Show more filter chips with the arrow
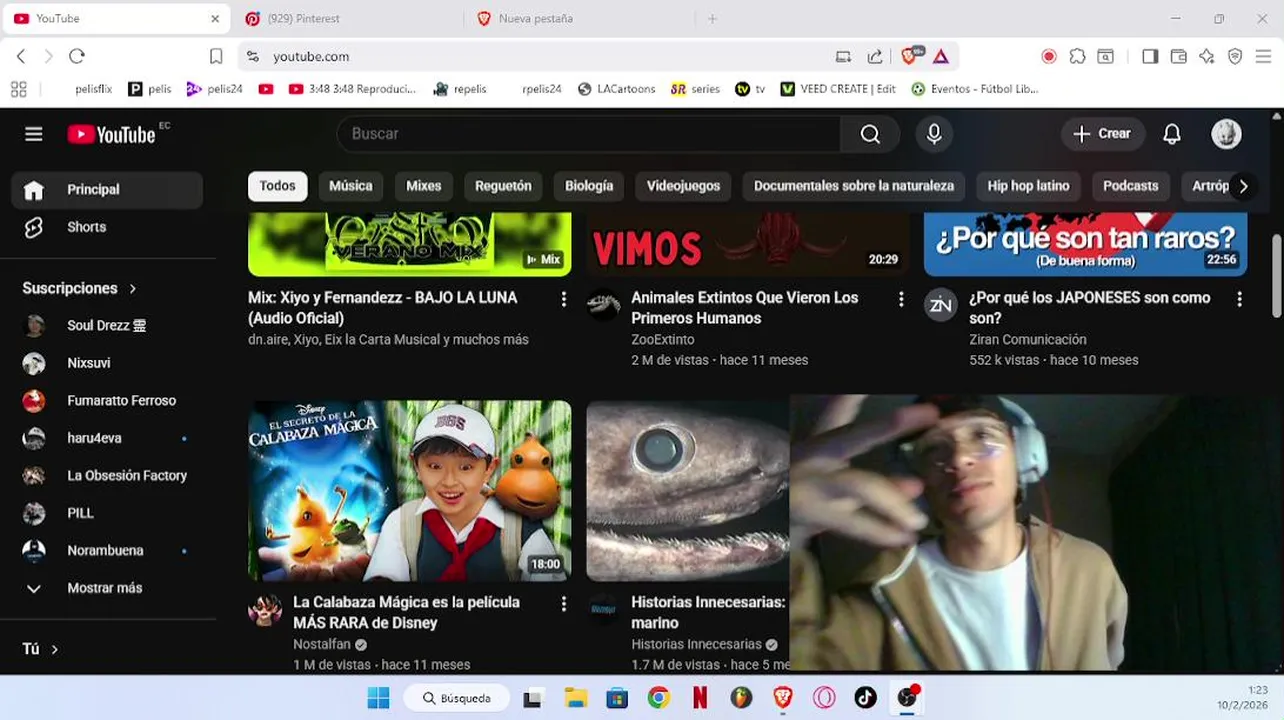 tap(1243, 186)
